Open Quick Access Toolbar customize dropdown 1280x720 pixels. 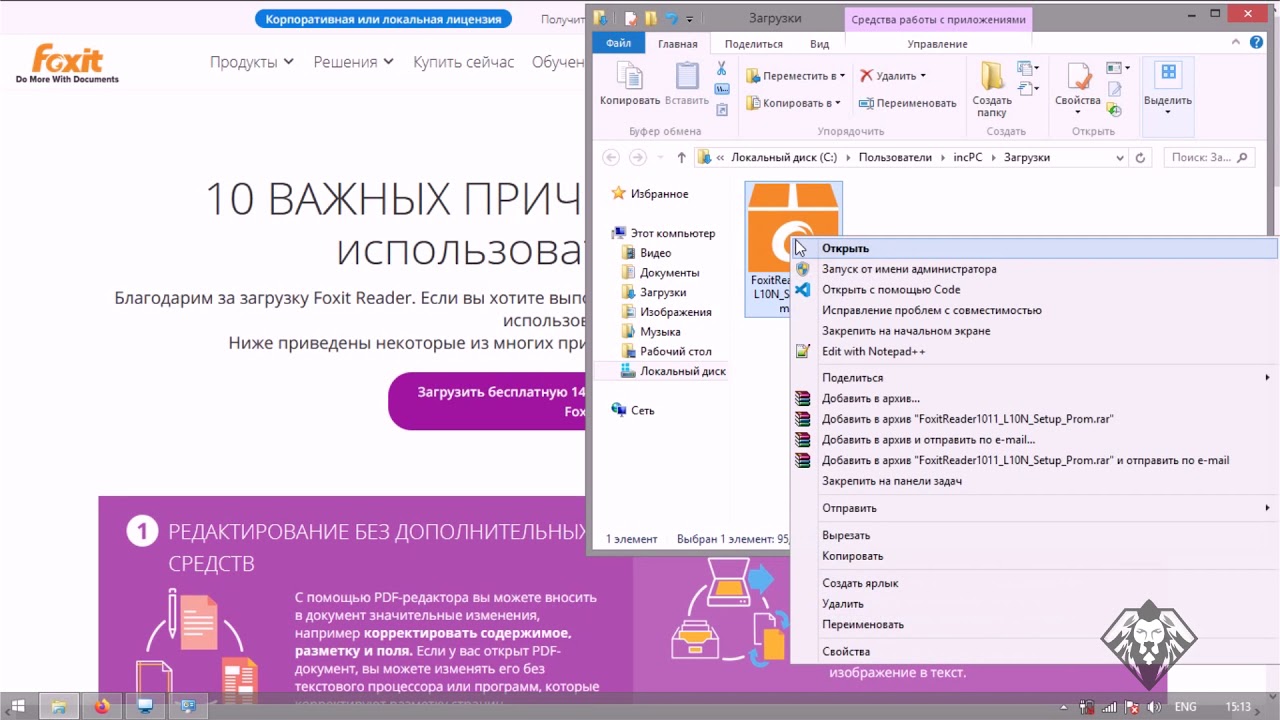tap(690, 19)
